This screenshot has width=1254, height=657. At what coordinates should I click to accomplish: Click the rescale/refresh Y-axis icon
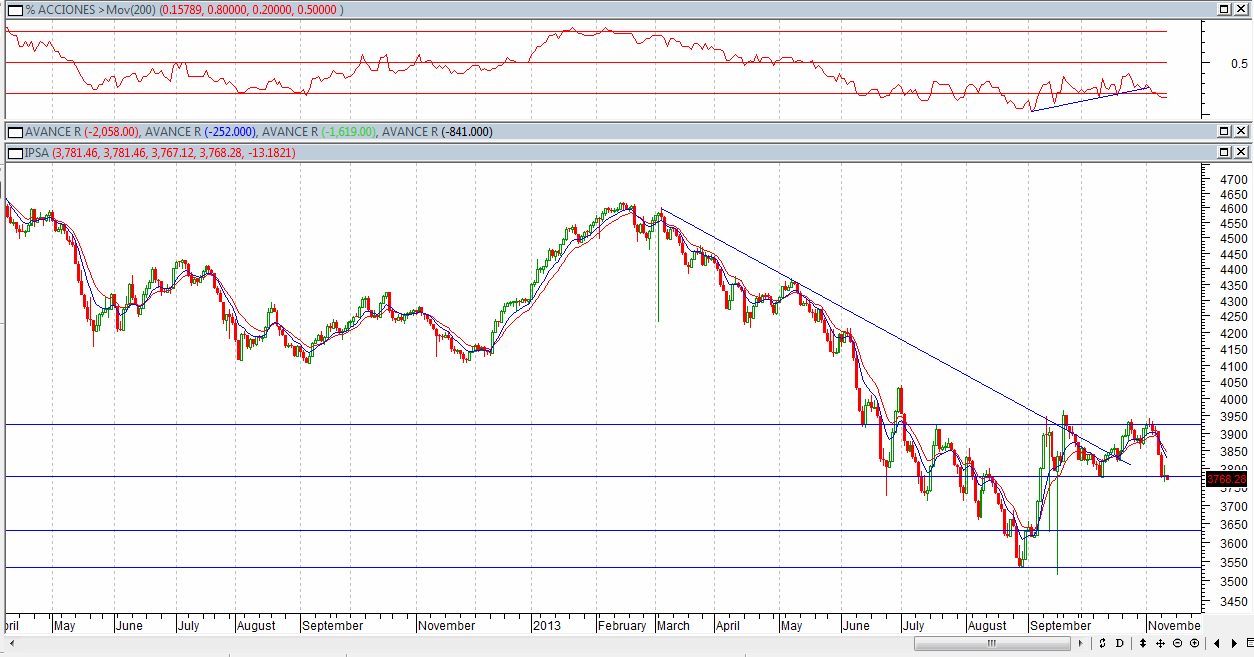pos(1102,643)
